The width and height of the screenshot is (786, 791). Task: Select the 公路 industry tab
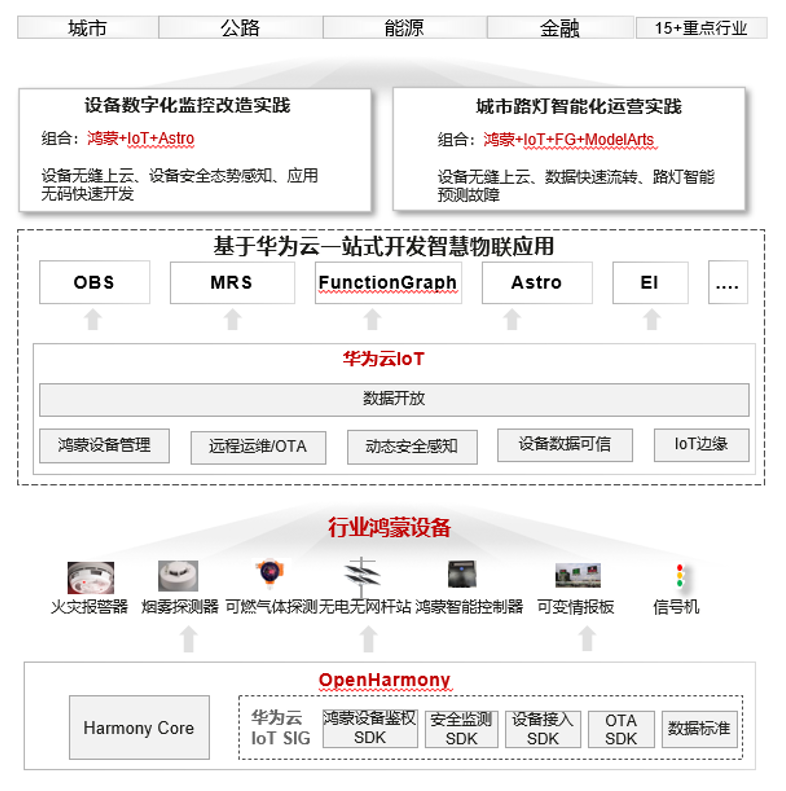(x=241, y=27)
